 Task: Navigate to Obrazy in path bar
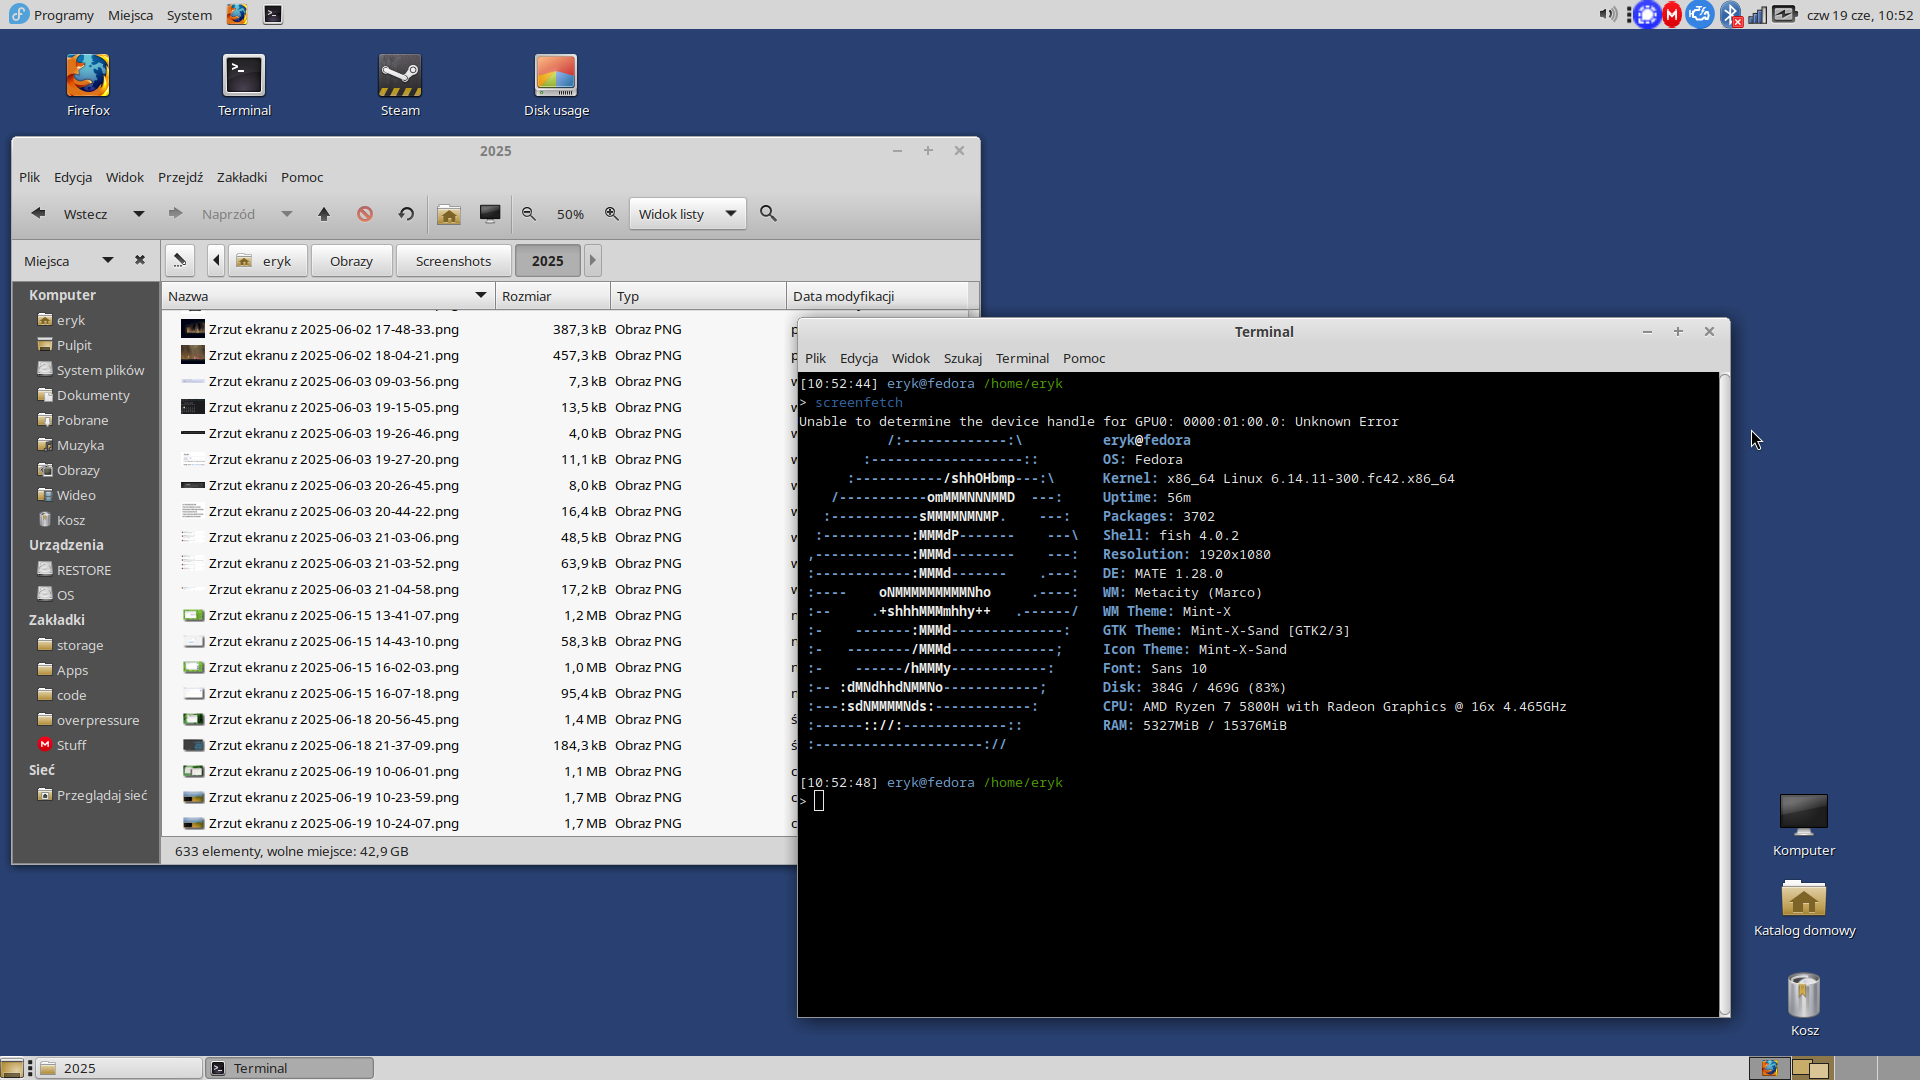coord(351,261)
